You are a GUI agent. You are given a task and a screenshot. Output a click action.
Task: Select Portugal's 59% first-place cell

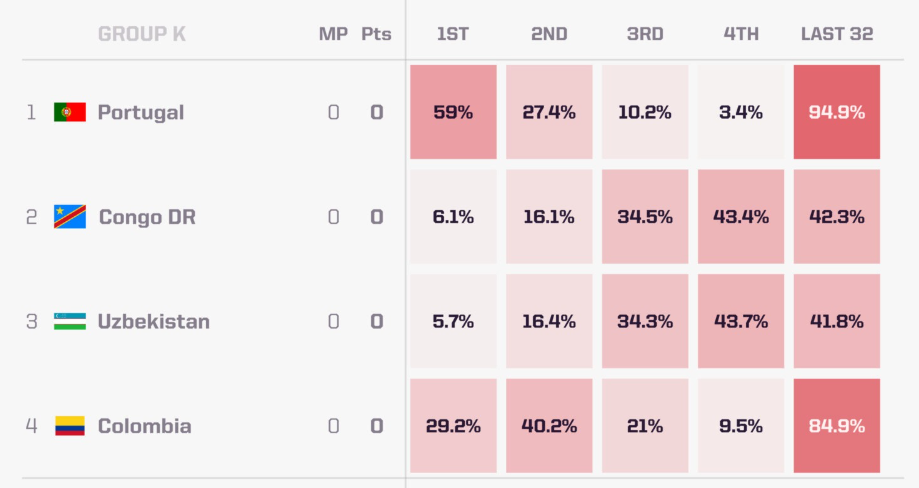[453, 112]
